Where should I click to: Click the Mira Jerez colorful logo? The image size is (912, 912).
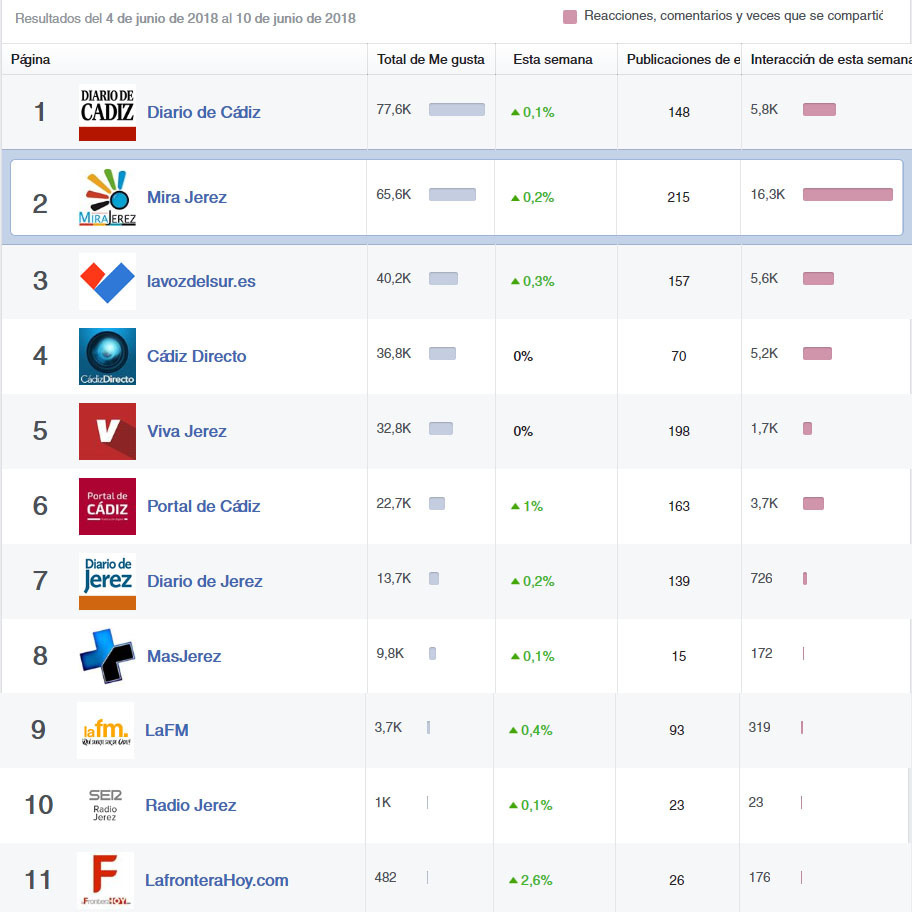[107, 197]
